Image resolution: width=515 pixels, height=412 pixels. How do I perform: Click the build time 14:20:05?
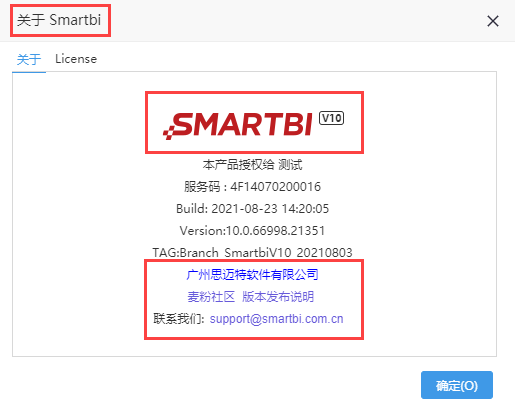305,209
